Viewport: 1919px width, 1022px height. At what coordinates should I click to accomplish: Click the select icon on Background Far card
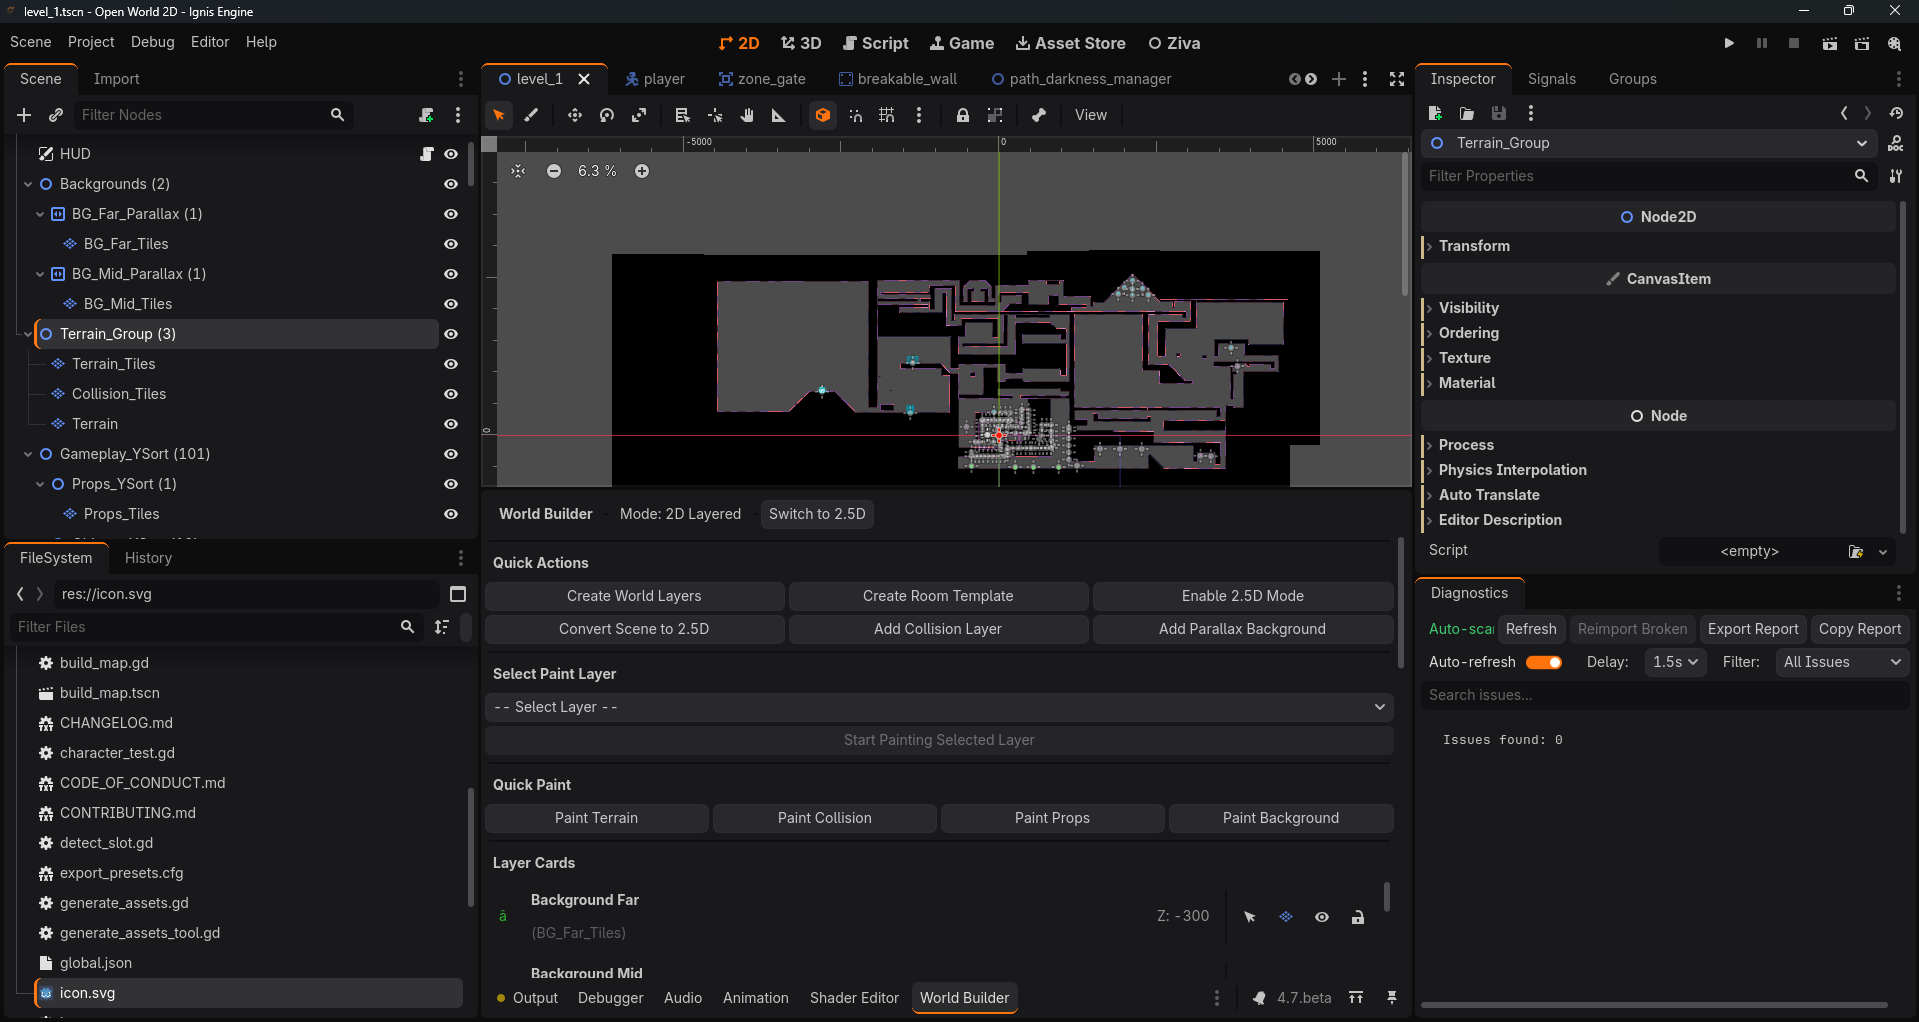point(1250,917)
